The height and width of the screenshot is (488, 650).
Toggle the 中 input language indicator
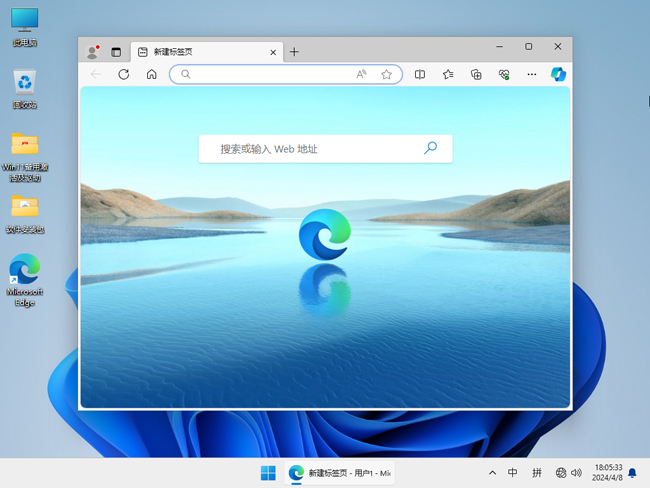(512, 473)
